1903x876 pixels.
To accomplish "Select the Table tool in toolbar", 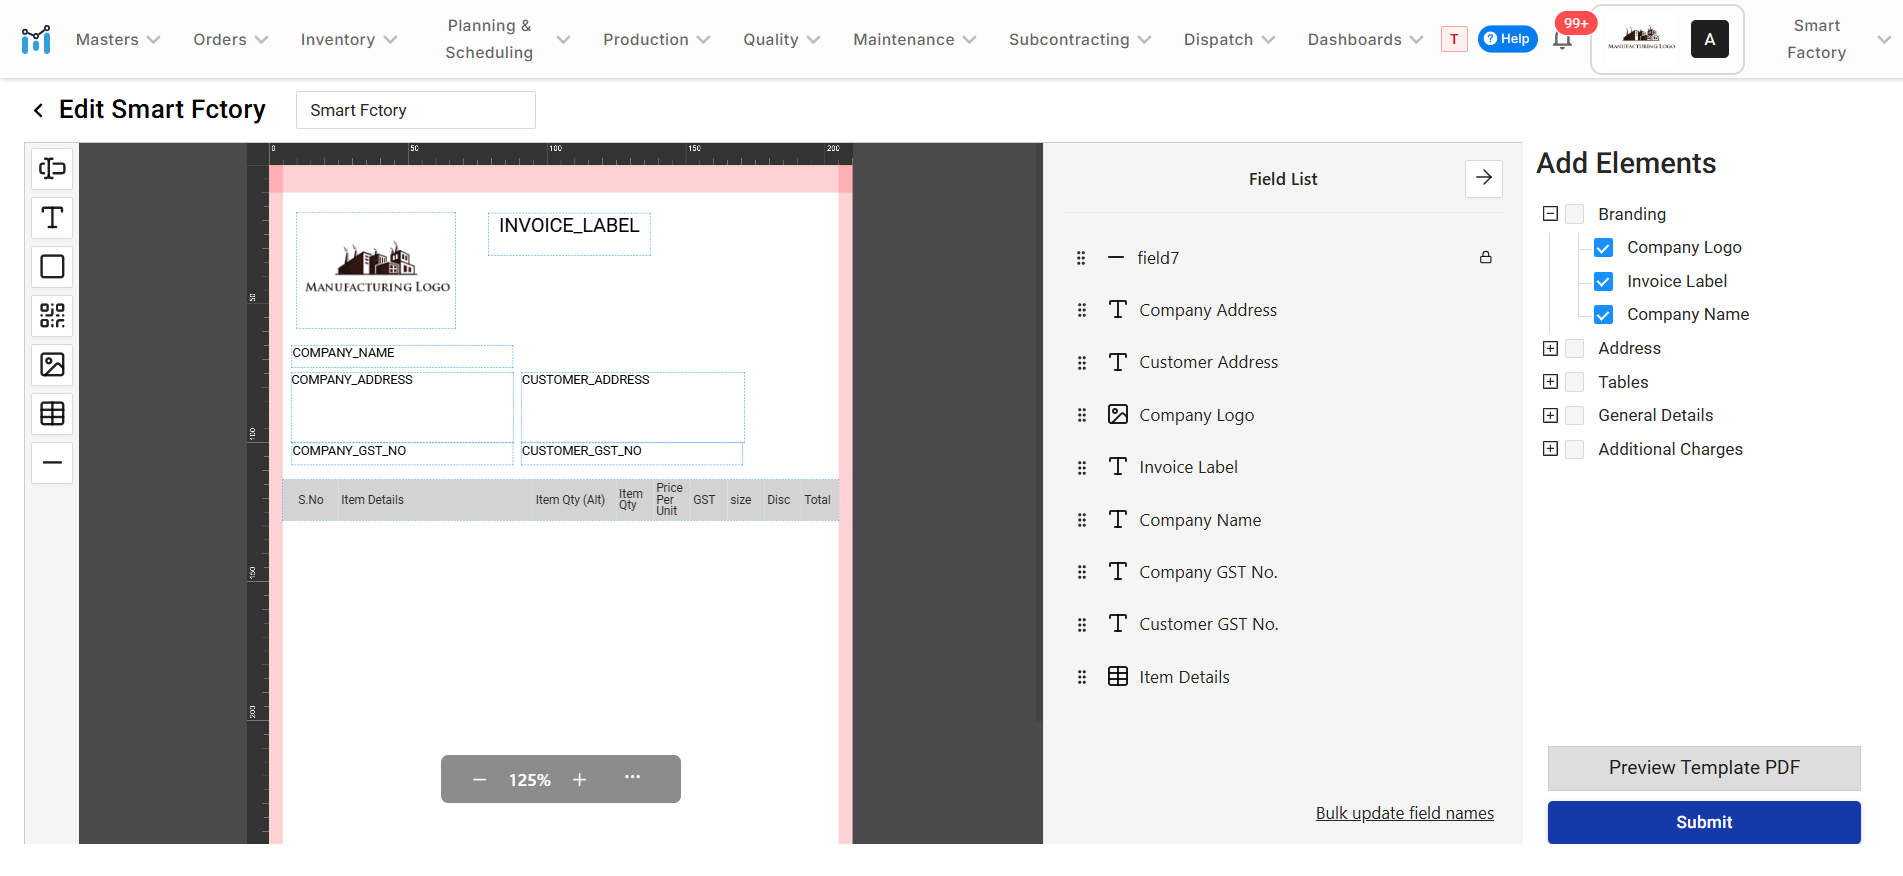I will point(52,413).
